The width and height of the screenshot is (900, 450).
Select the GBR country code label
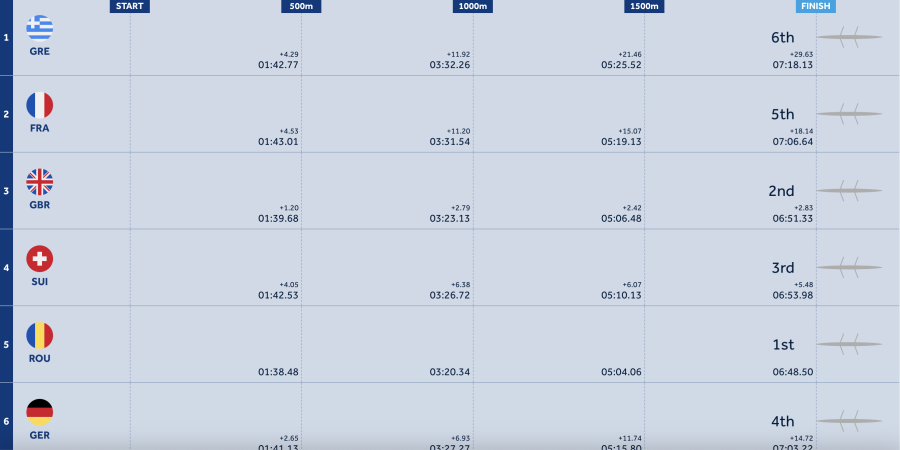coord(40,205)
